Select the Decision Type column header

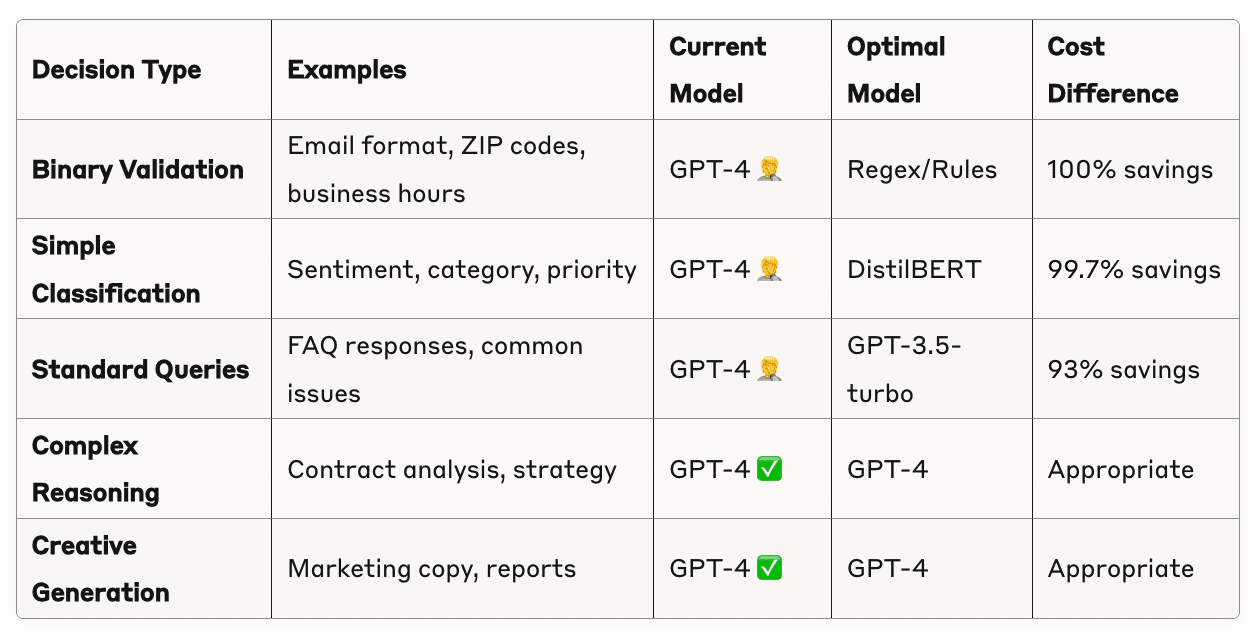coord(117,70)
